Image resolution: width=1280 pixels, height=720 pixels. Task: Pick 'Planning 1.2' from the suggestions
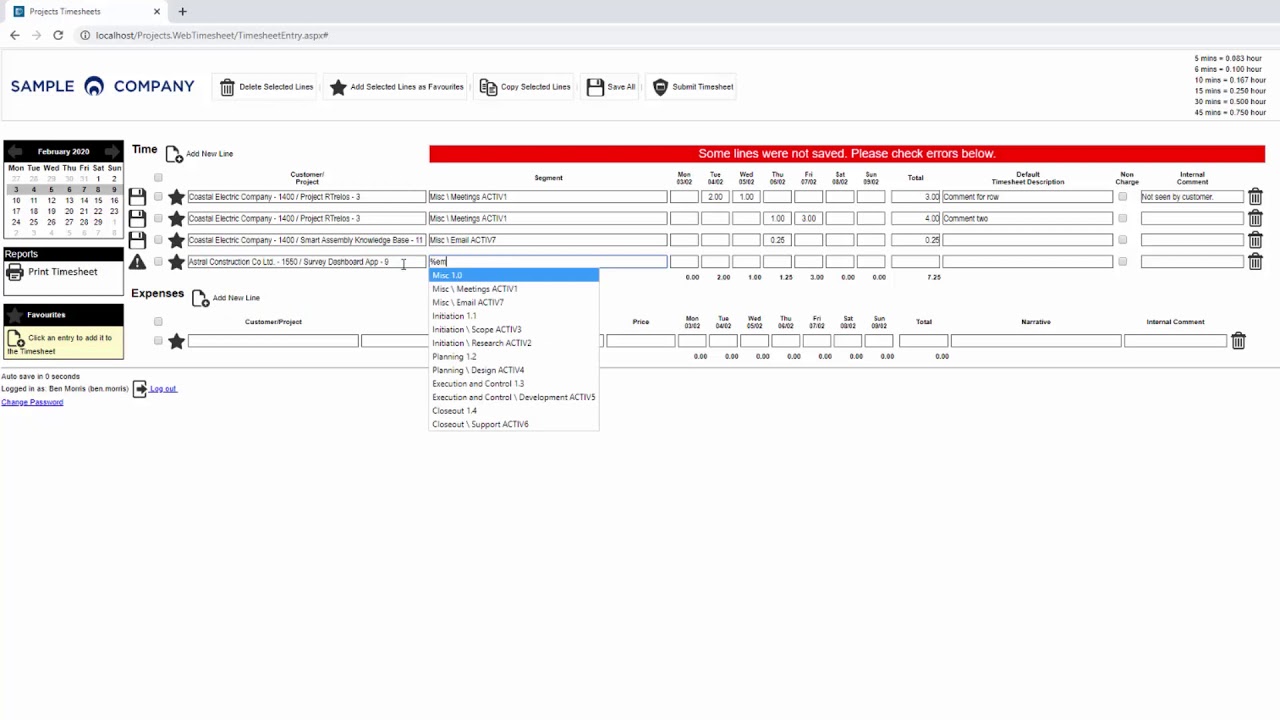tap(514, 356)
